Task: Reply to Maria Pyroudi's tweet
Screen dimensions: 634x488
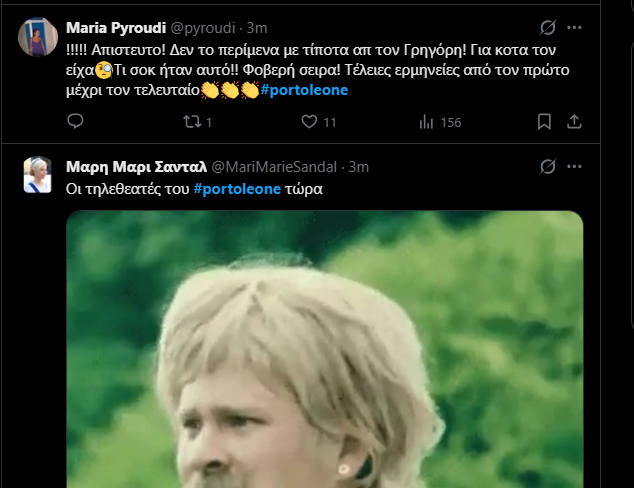Action: point(75,122)
